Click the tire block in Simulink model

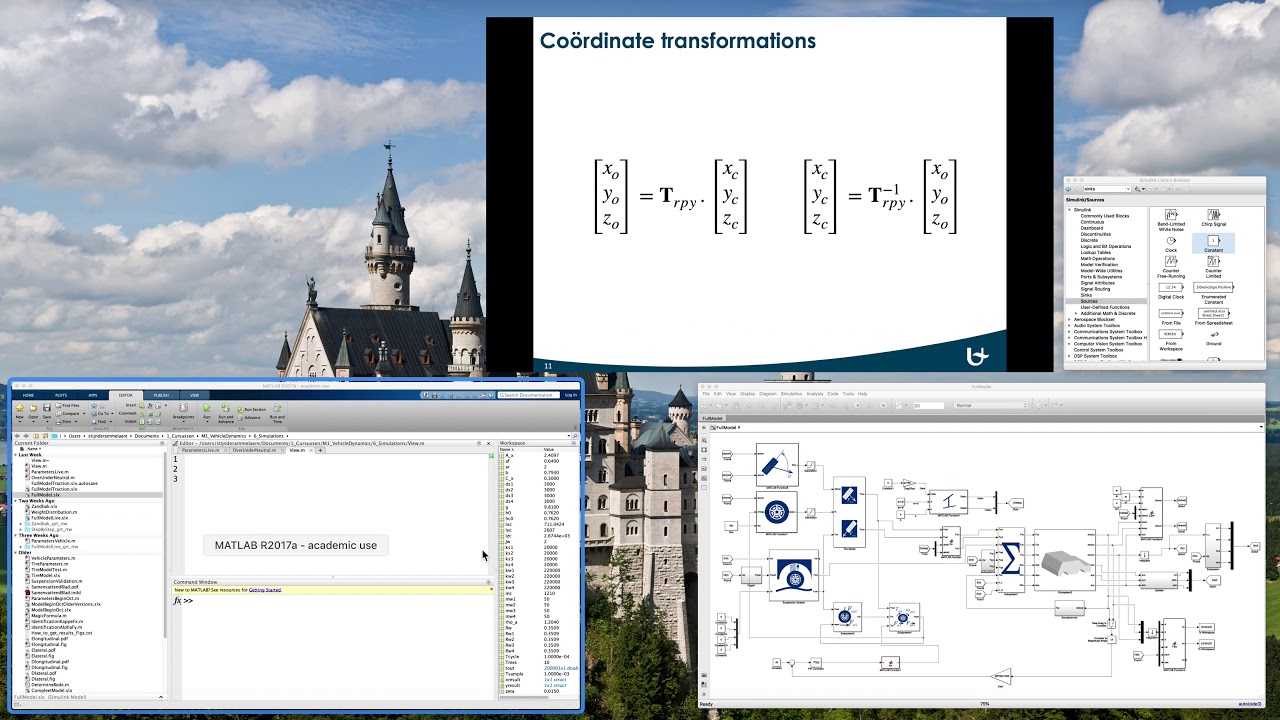pos(776,514)
